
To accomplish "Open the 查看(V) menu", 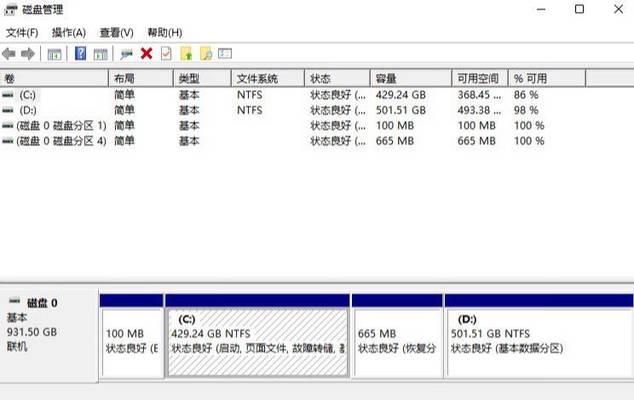I will tap(116, 32).
